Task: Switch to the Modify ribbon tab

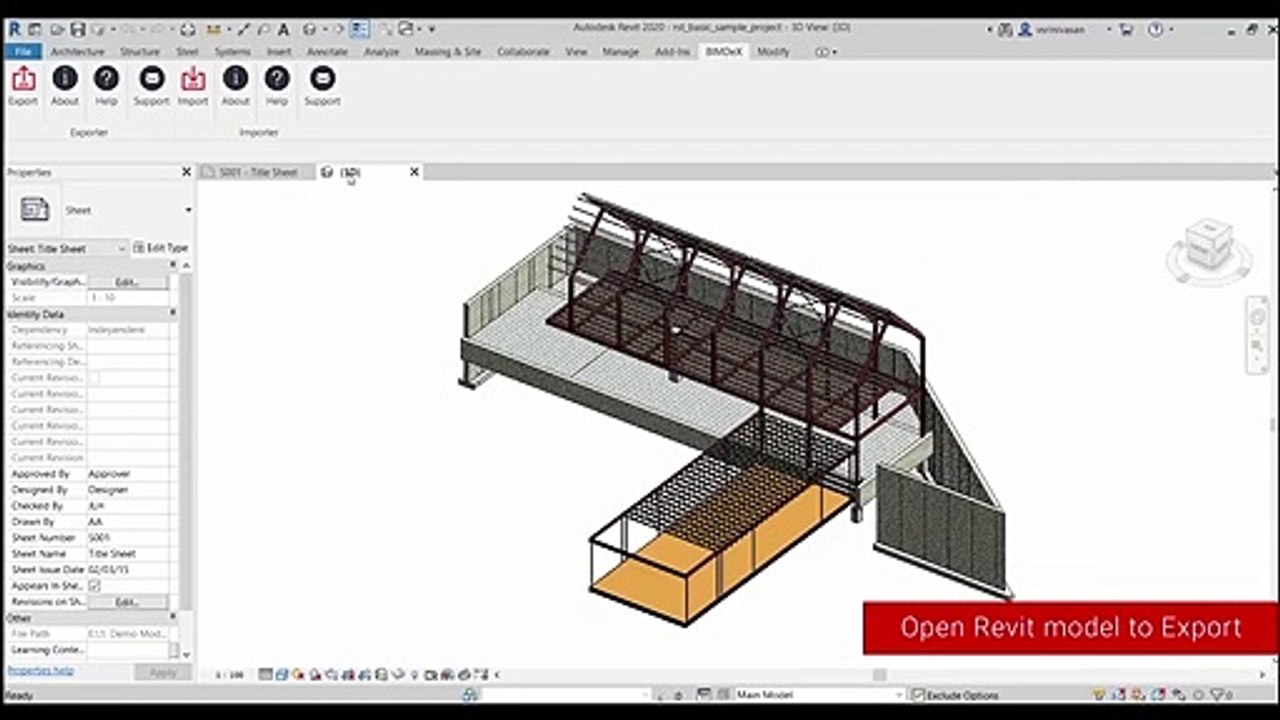Action: tap(773, 51)
